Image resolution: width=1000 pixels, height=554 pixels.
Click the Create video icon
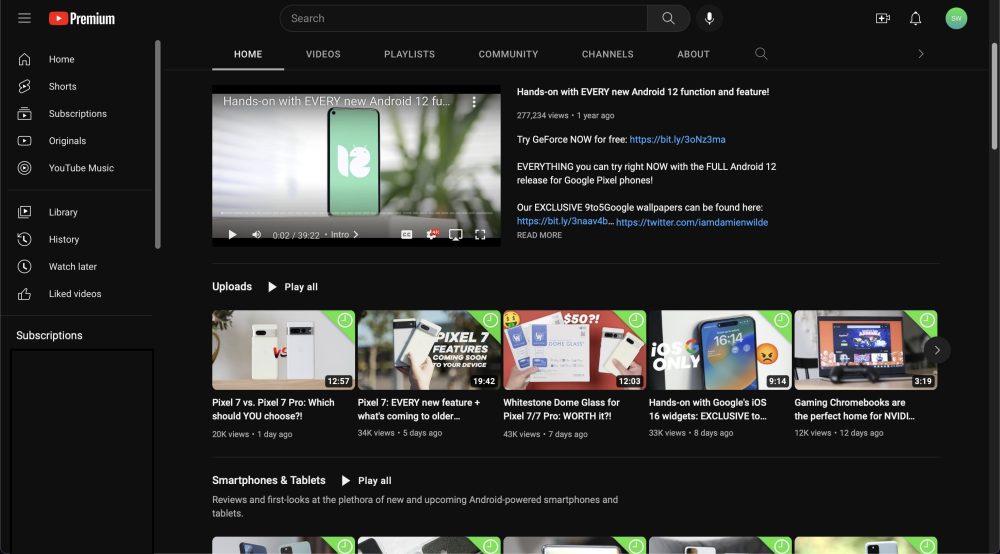point(882,18)
